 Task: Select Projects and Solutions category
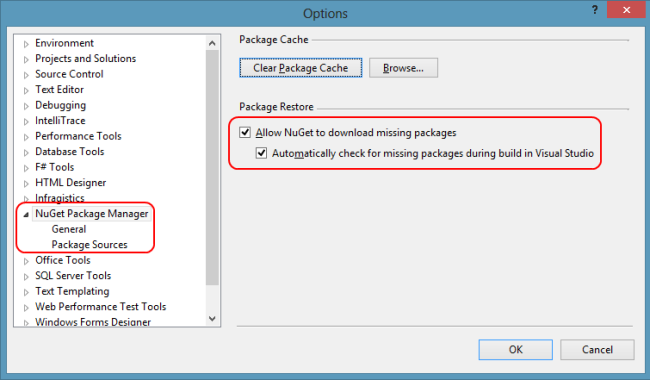tap(85, 58)
